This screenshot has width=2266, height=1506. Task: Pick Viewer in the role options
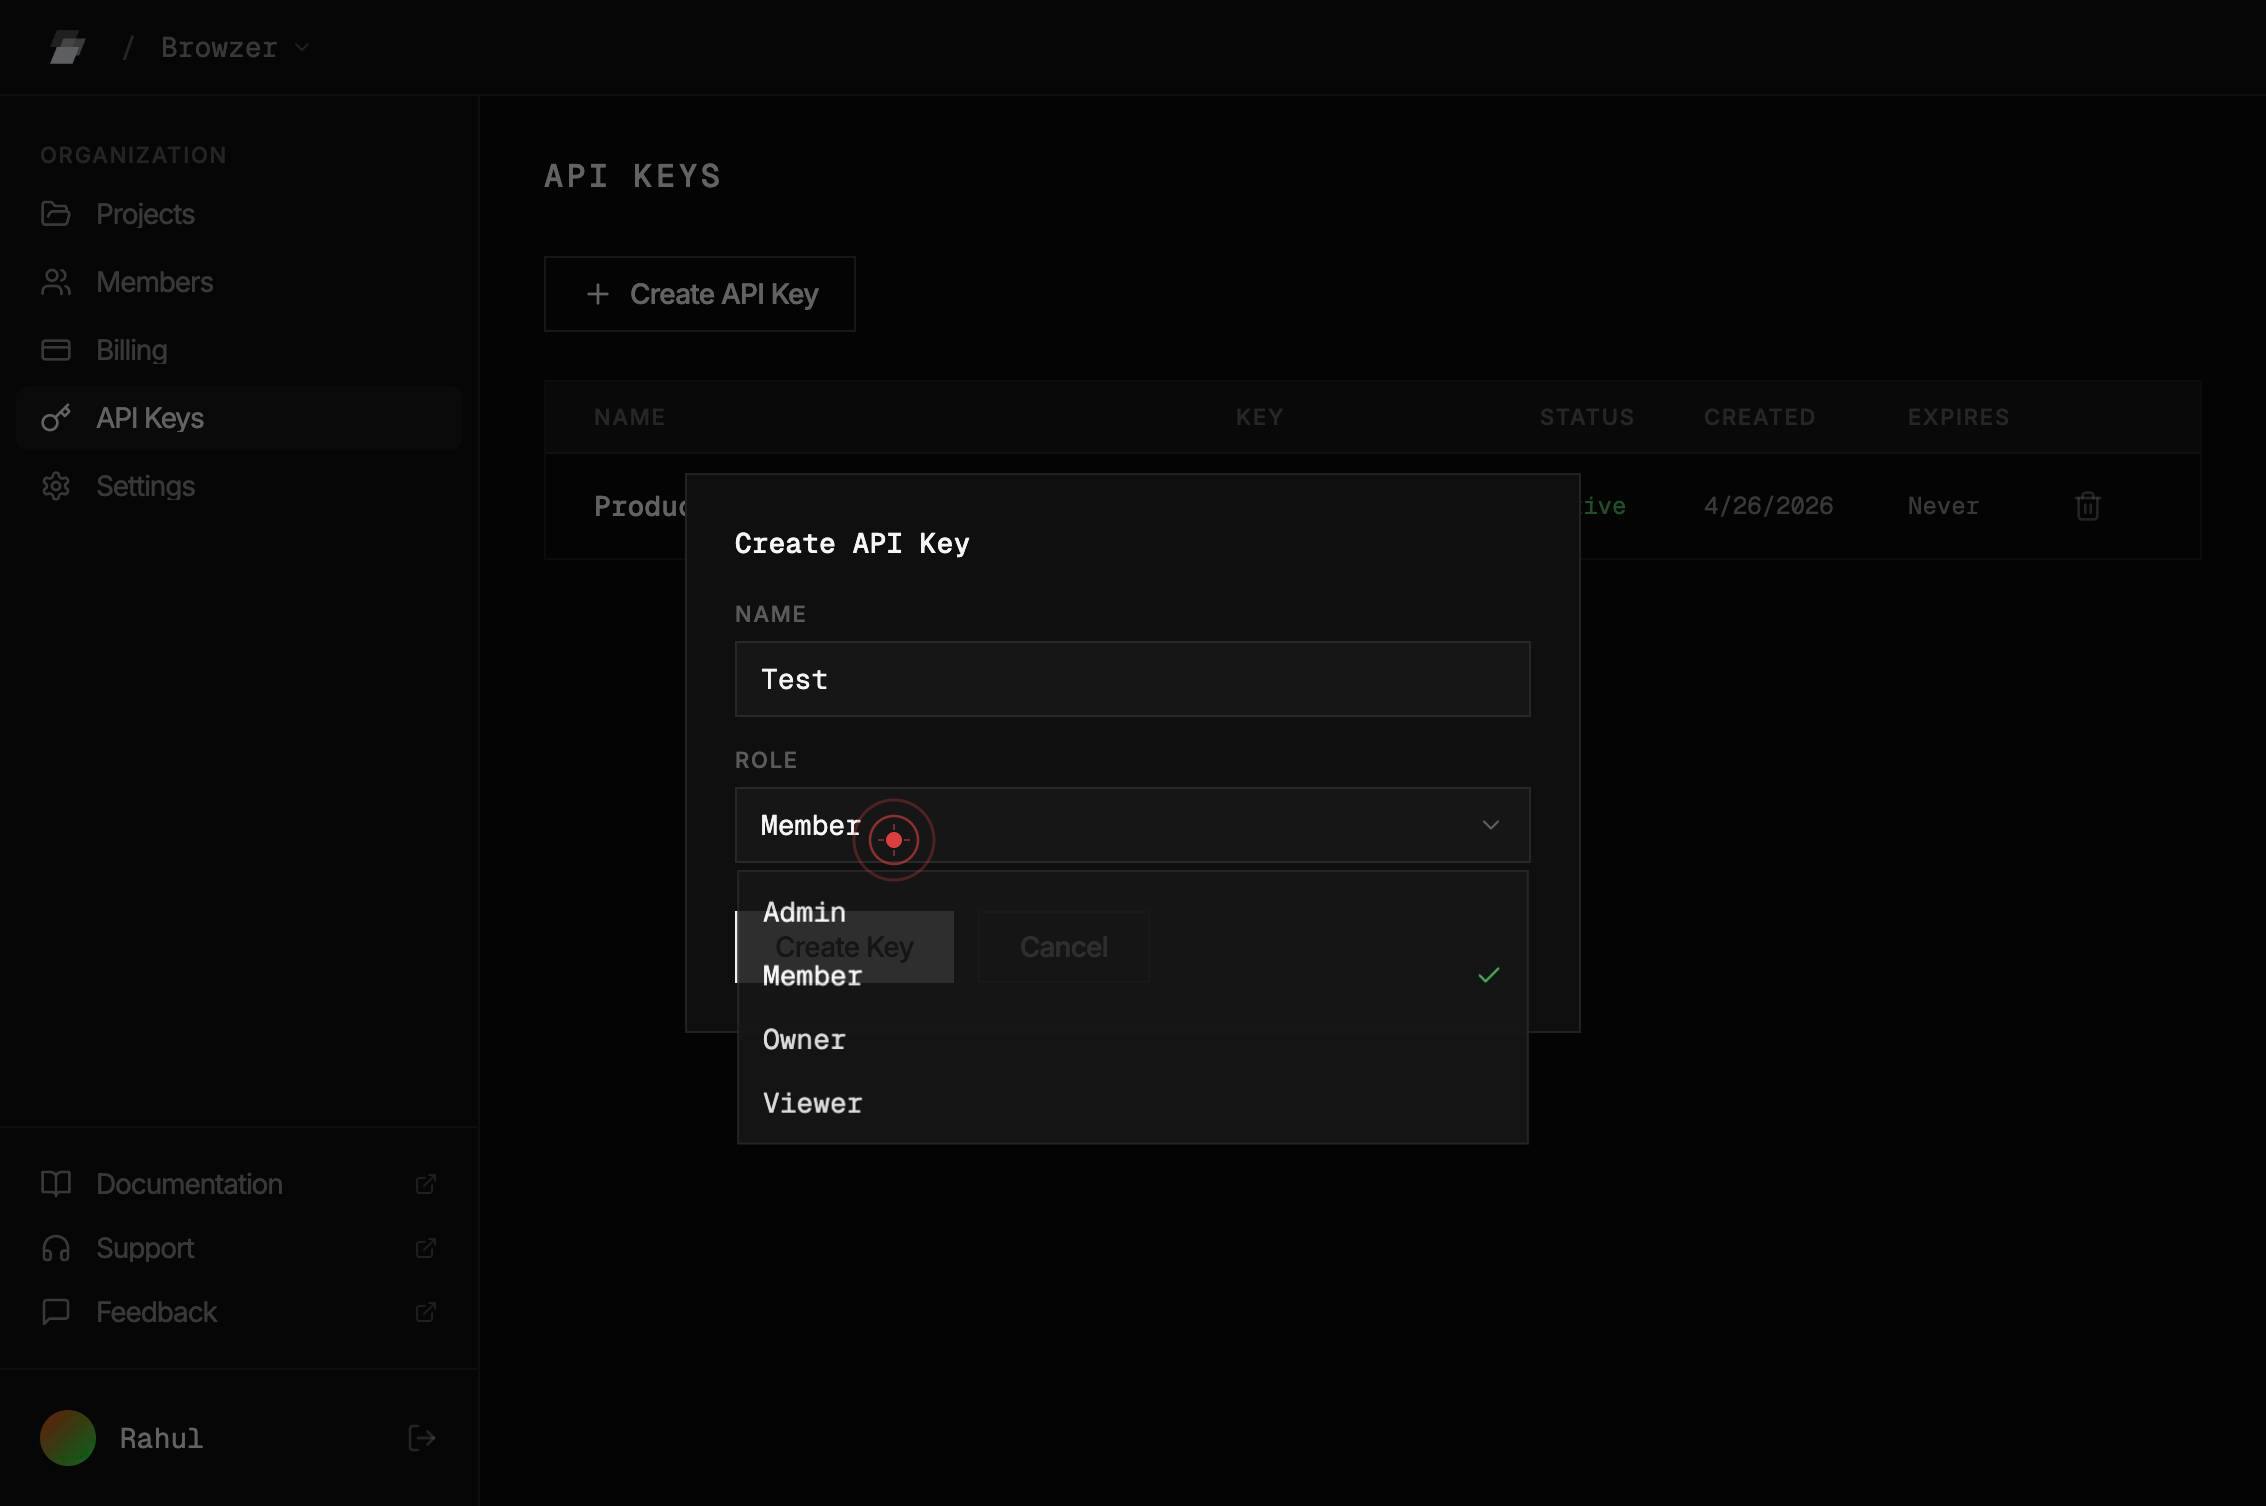(x=1132, y=1104)
